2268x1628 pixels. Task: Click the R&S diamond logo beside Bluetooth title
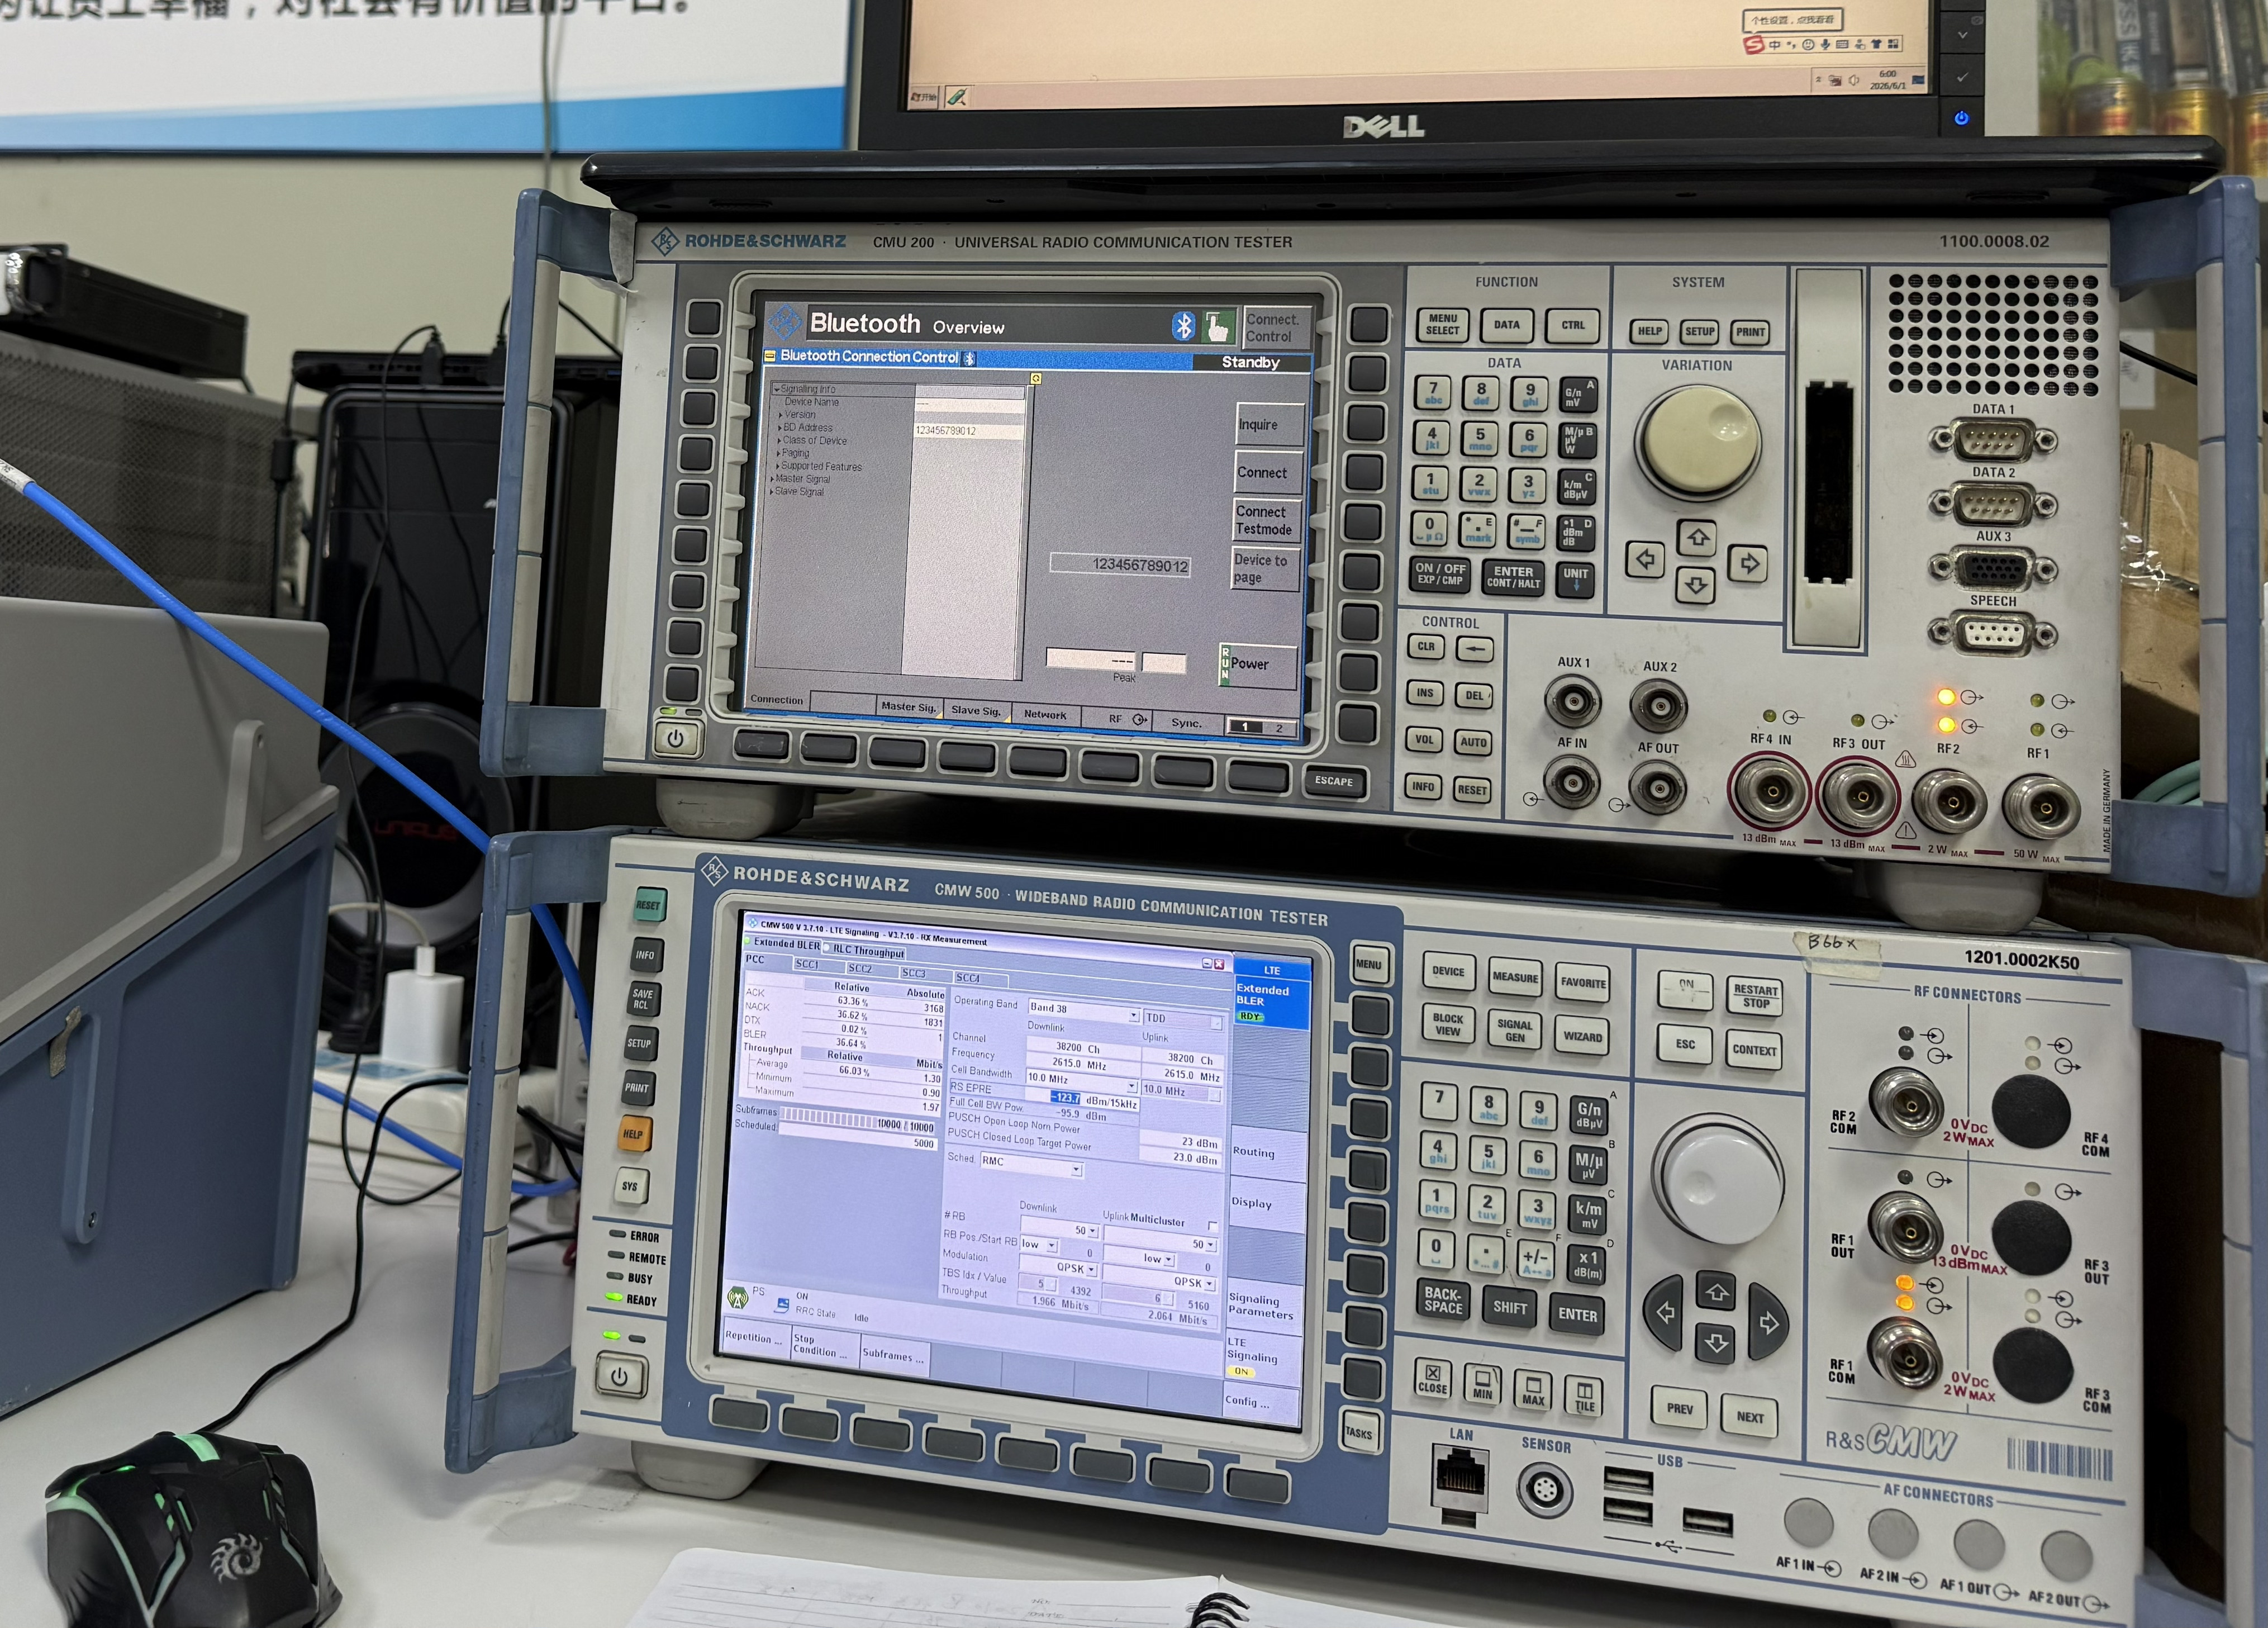pos(785,323)
